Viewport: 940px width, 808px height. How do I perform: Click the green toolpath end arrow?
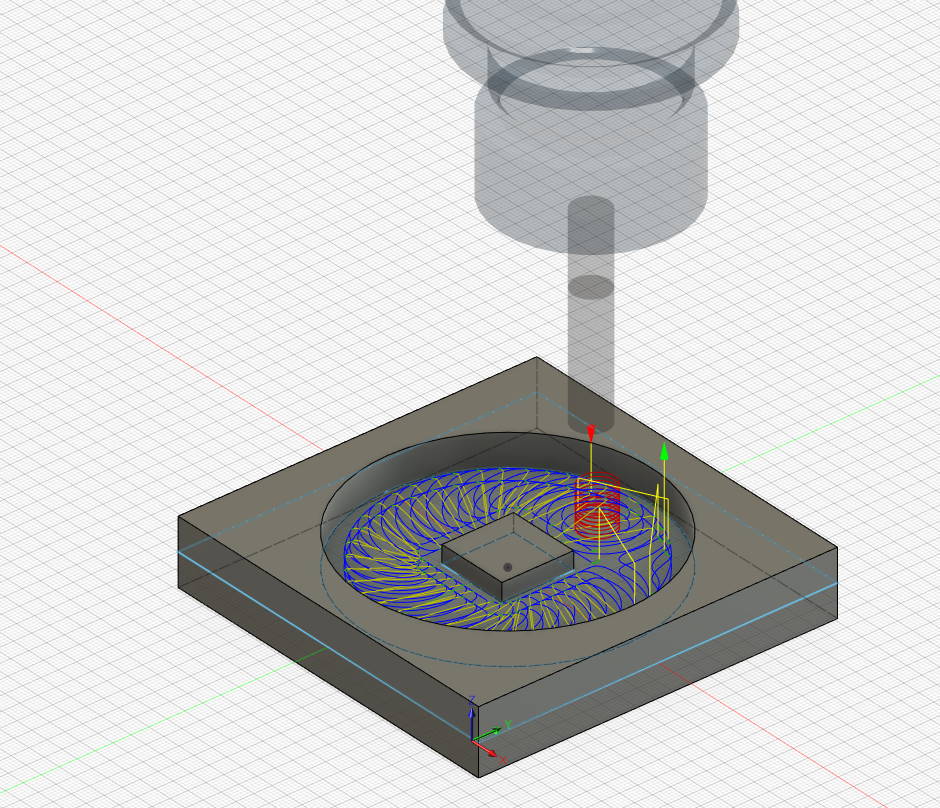pyautogui.click(x=664, y=452)
